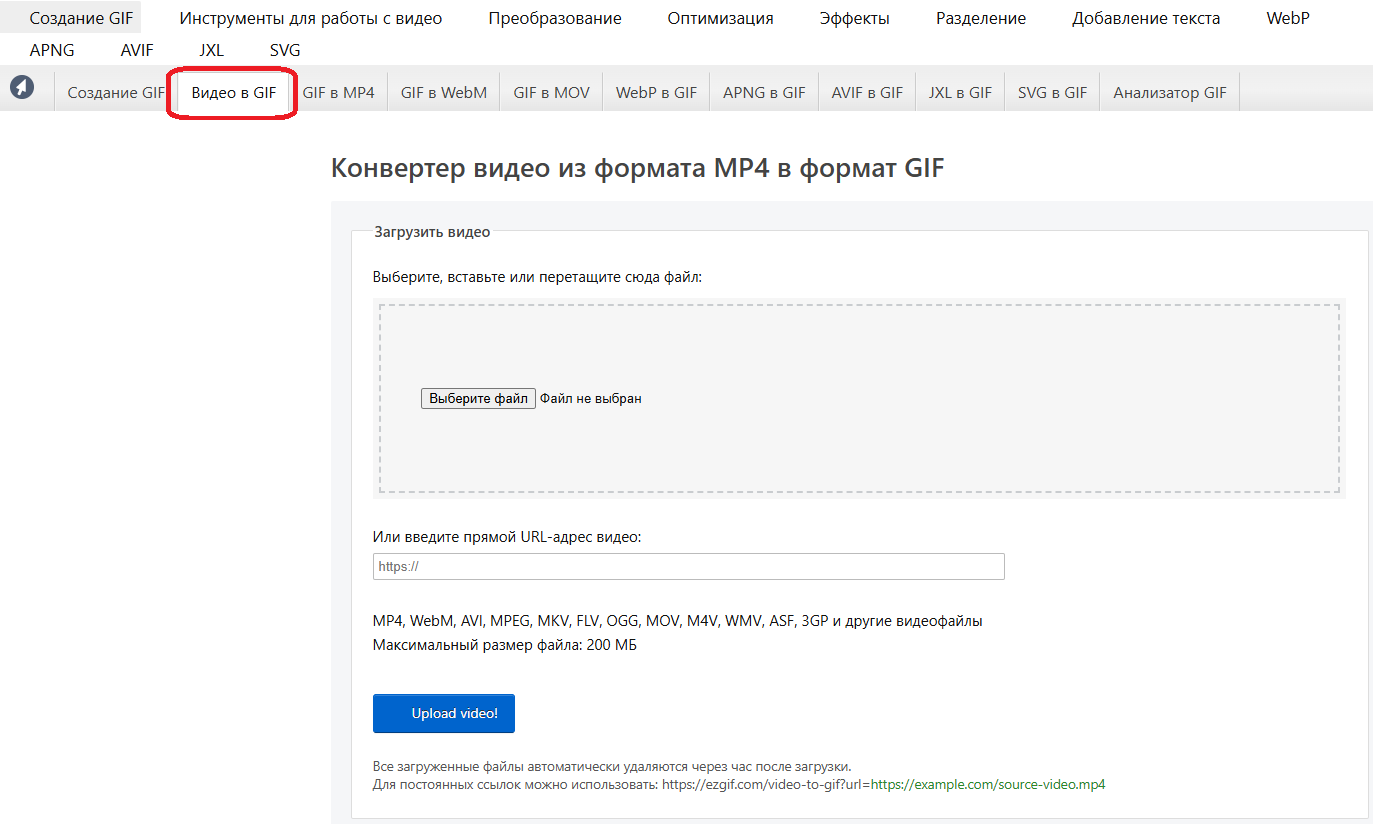The image size is (1373, 824).
Task: Open the APNG в GIF tab
Action: tap(764, 93)
